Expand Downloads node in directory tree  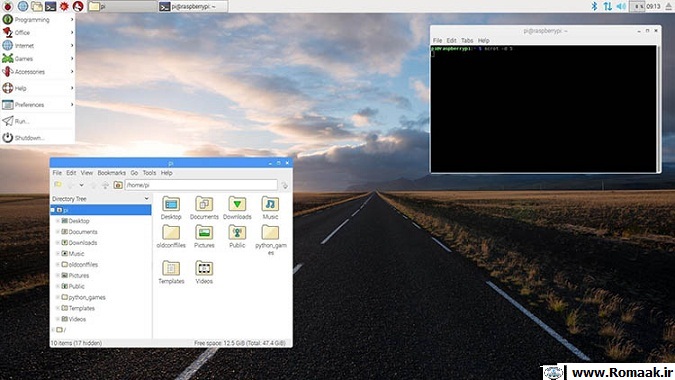58,243
